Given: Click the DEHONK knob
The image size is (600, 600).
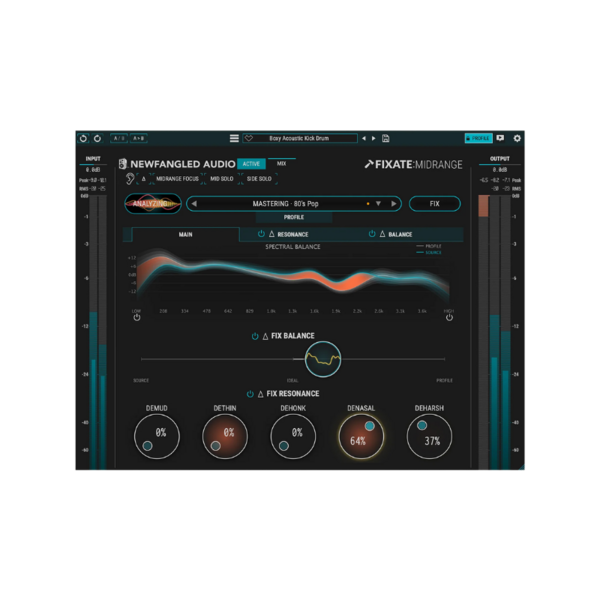Looking at the screenshot, I should [293, 437].
